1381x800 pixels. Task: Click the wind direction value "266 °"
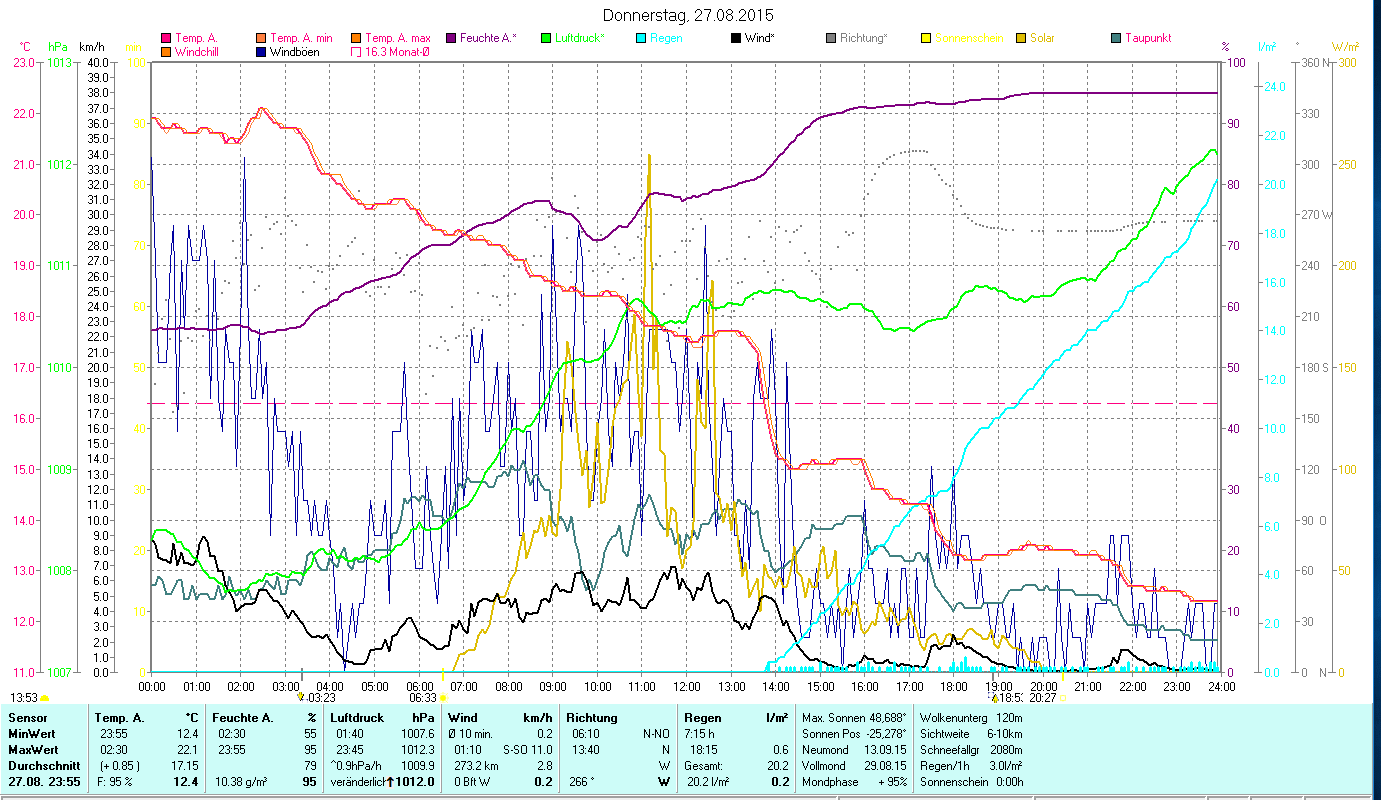(580, 782)
